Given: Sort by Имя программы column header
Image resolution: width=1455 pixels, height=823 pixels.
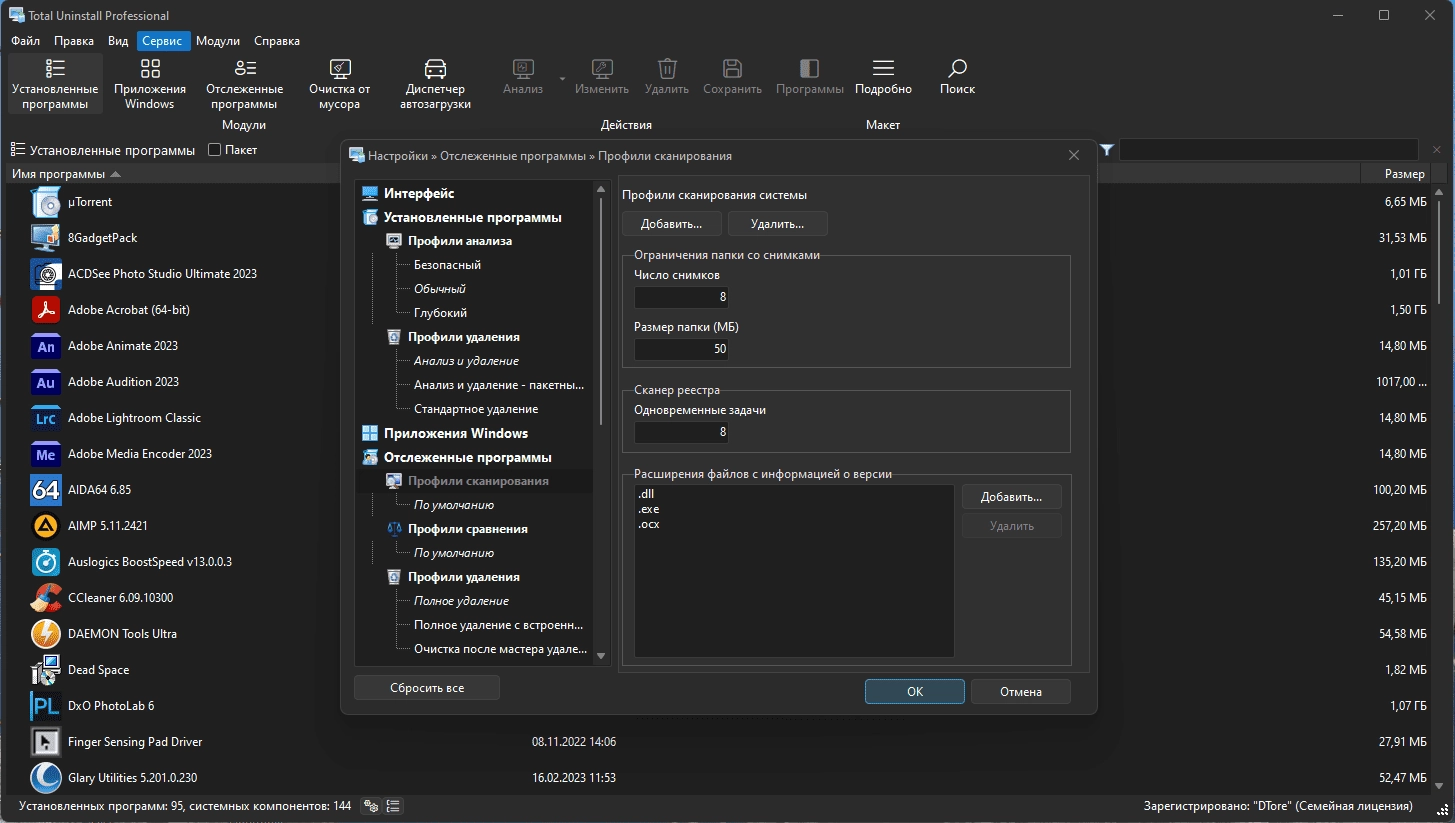Looking at the screenshot, I should 58,174.
